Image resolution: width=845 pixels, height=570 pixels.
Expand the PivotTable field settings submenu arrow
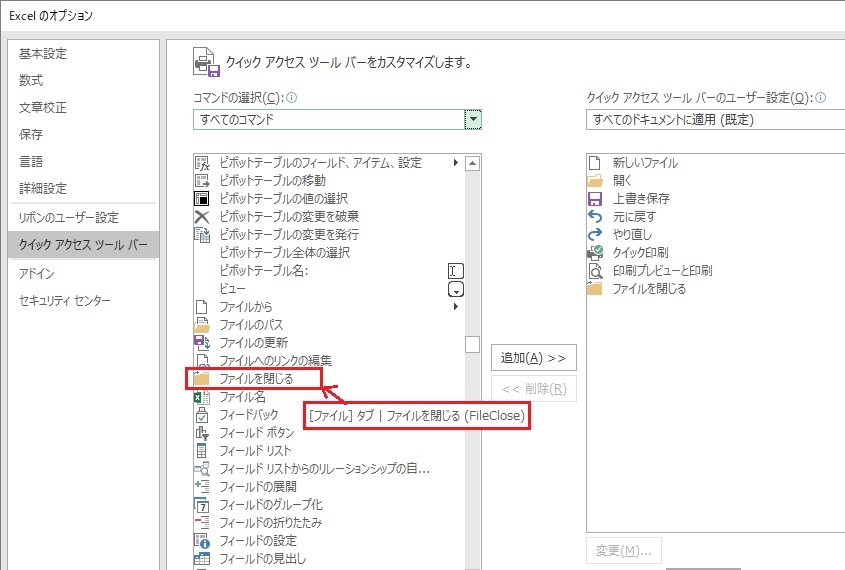[x=456, y=162]
